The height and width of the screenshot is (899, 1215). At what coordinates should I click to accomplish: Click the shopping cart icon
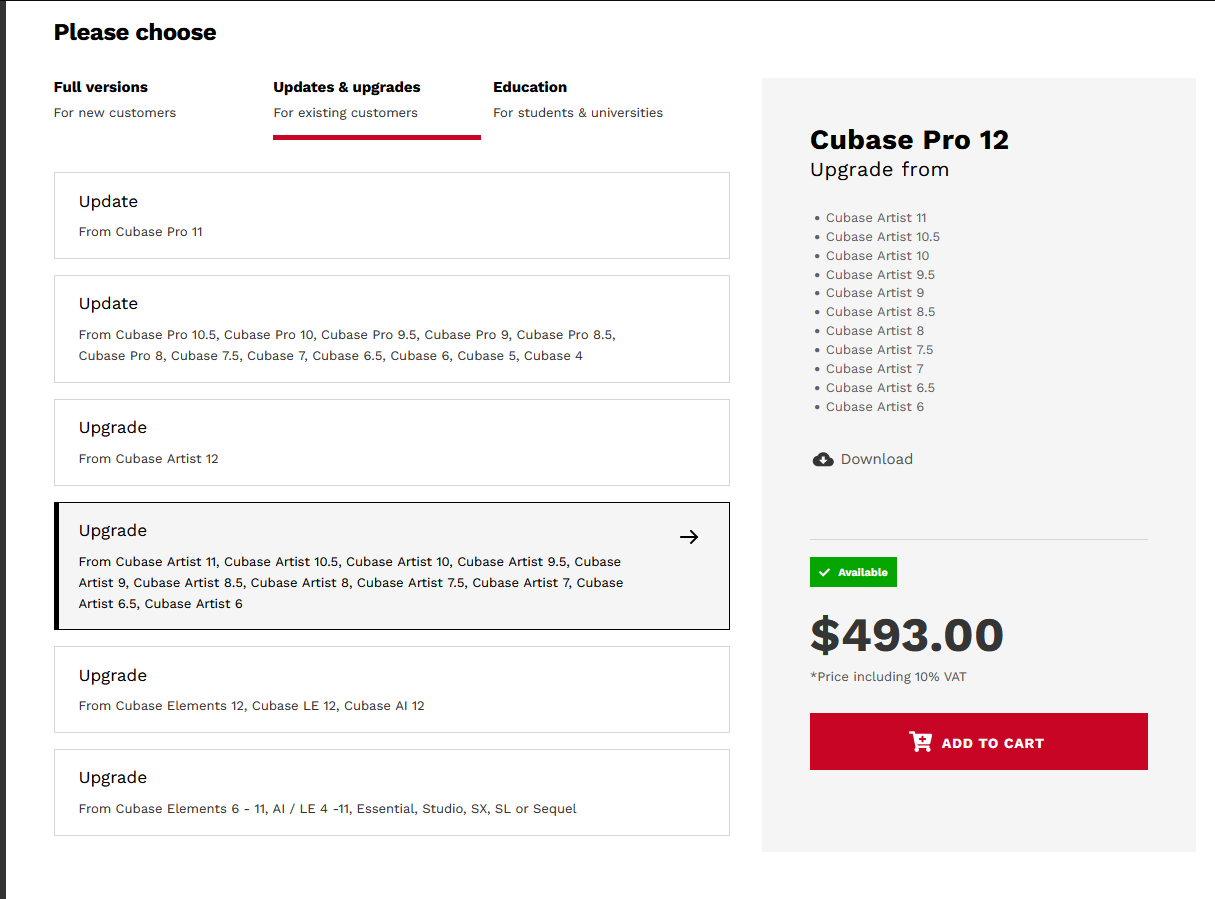920,742
